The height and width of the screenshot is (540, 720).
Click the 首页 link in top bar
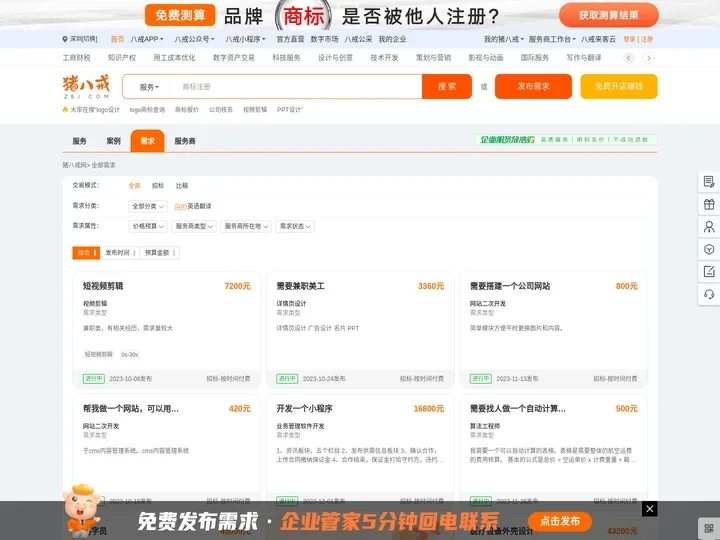[117, 39]
